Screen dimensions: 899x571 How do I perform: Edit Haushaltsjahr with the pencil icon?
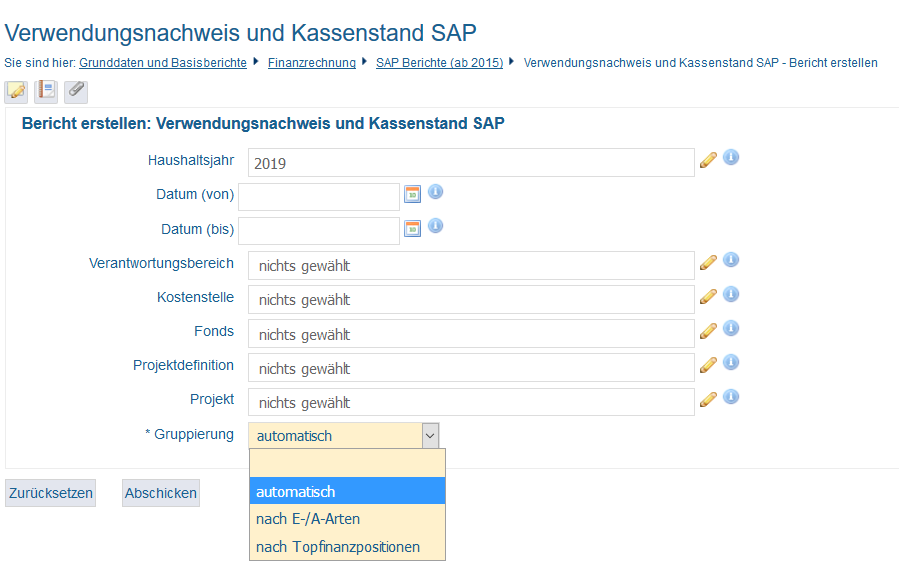pos(709,160)
